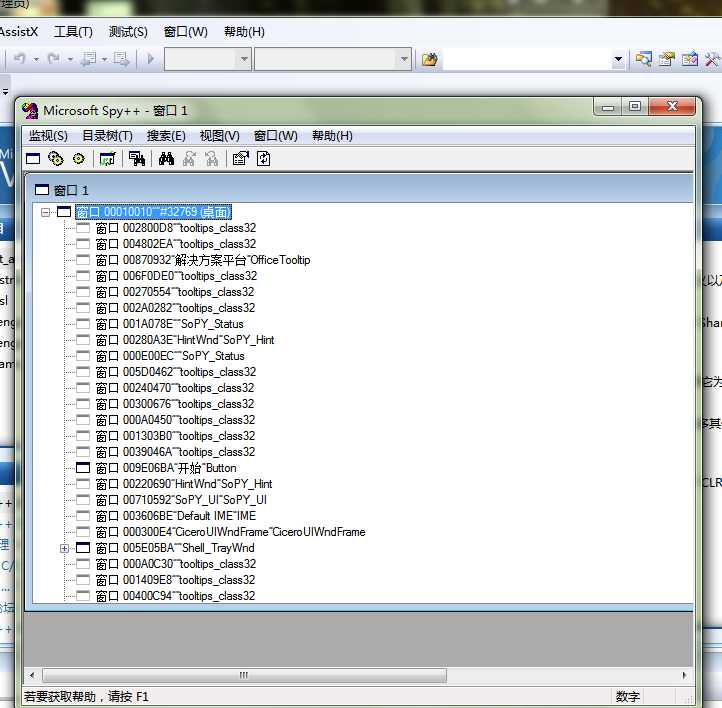Click the Object Browser icon in the Visual Studio toolbar

pos(689,59)
